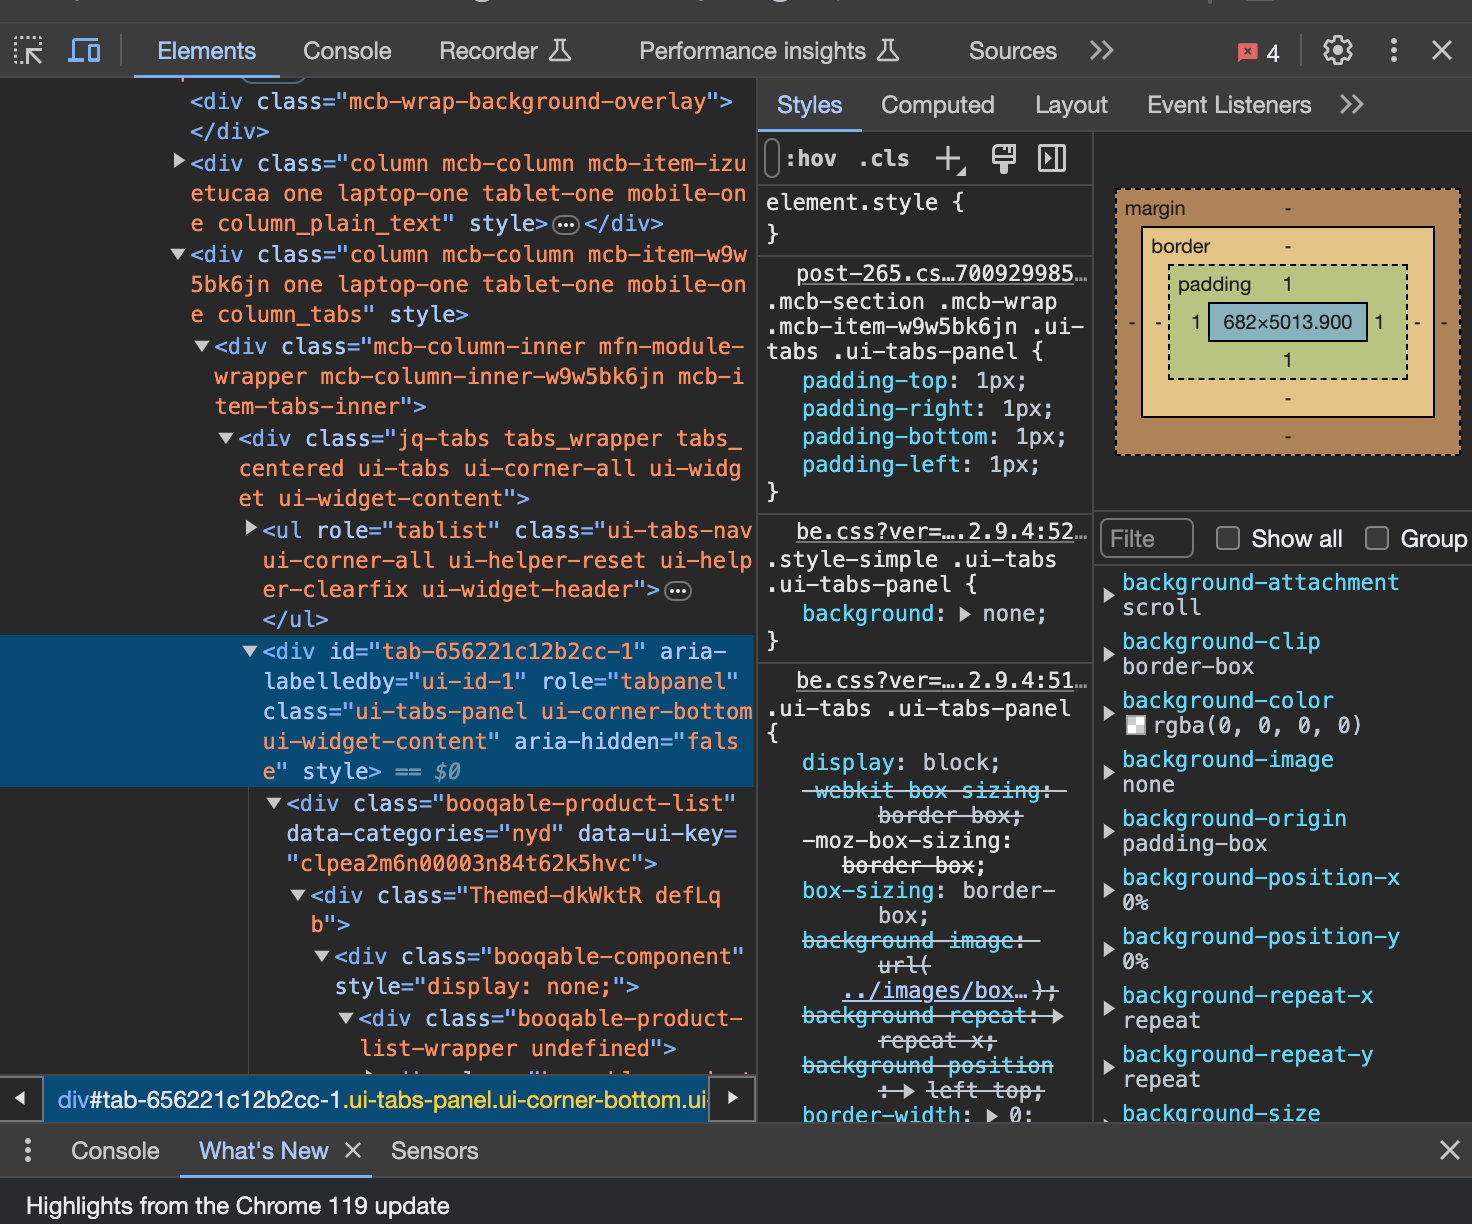Image resolution: width=1472 pixels, height=1224 pixels.
Task: Click the red error count badge
Action: [1258, 52]
